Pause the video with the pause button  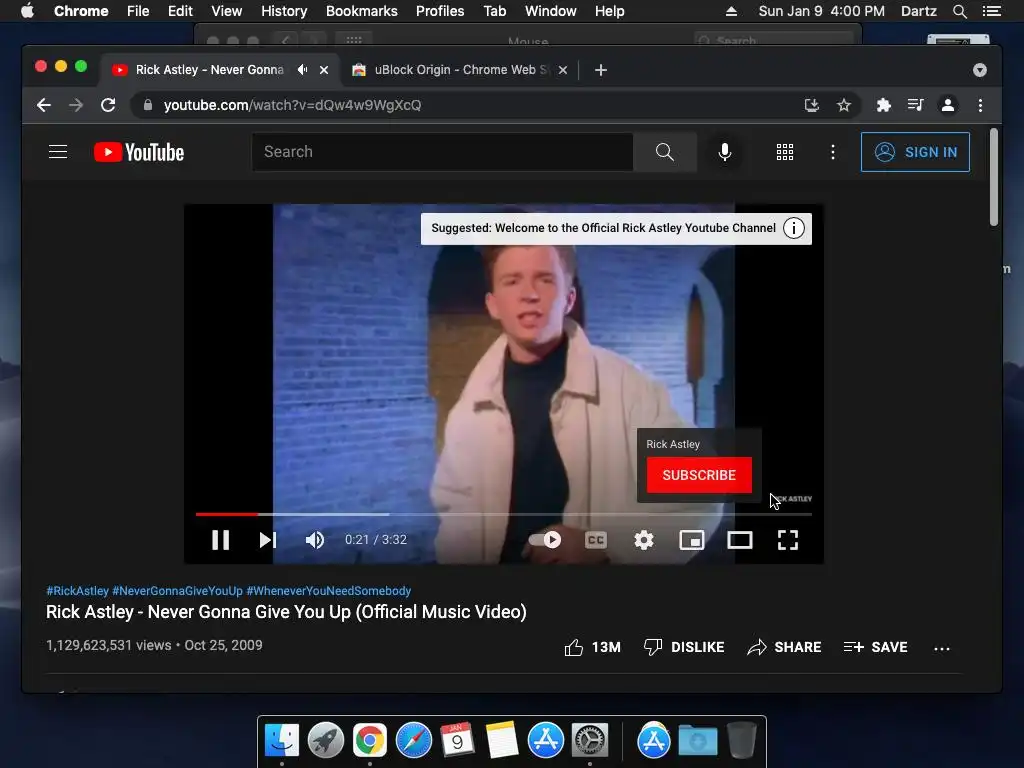[x=221, y=540]
